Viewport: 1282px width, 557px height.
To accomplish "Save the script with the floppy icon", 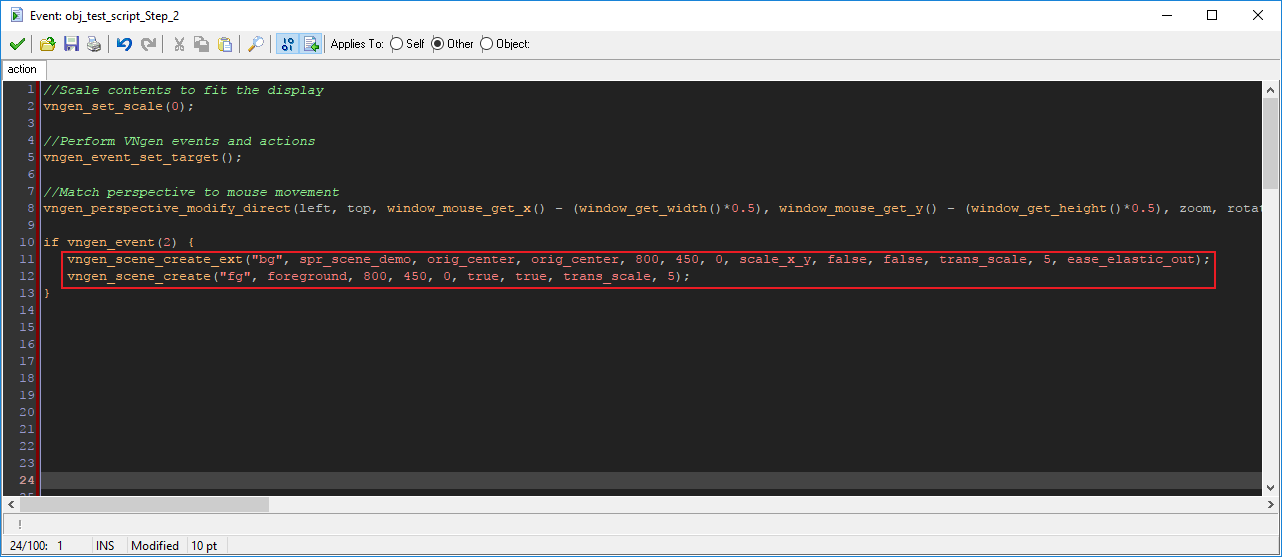I will (x=71, y=44).
